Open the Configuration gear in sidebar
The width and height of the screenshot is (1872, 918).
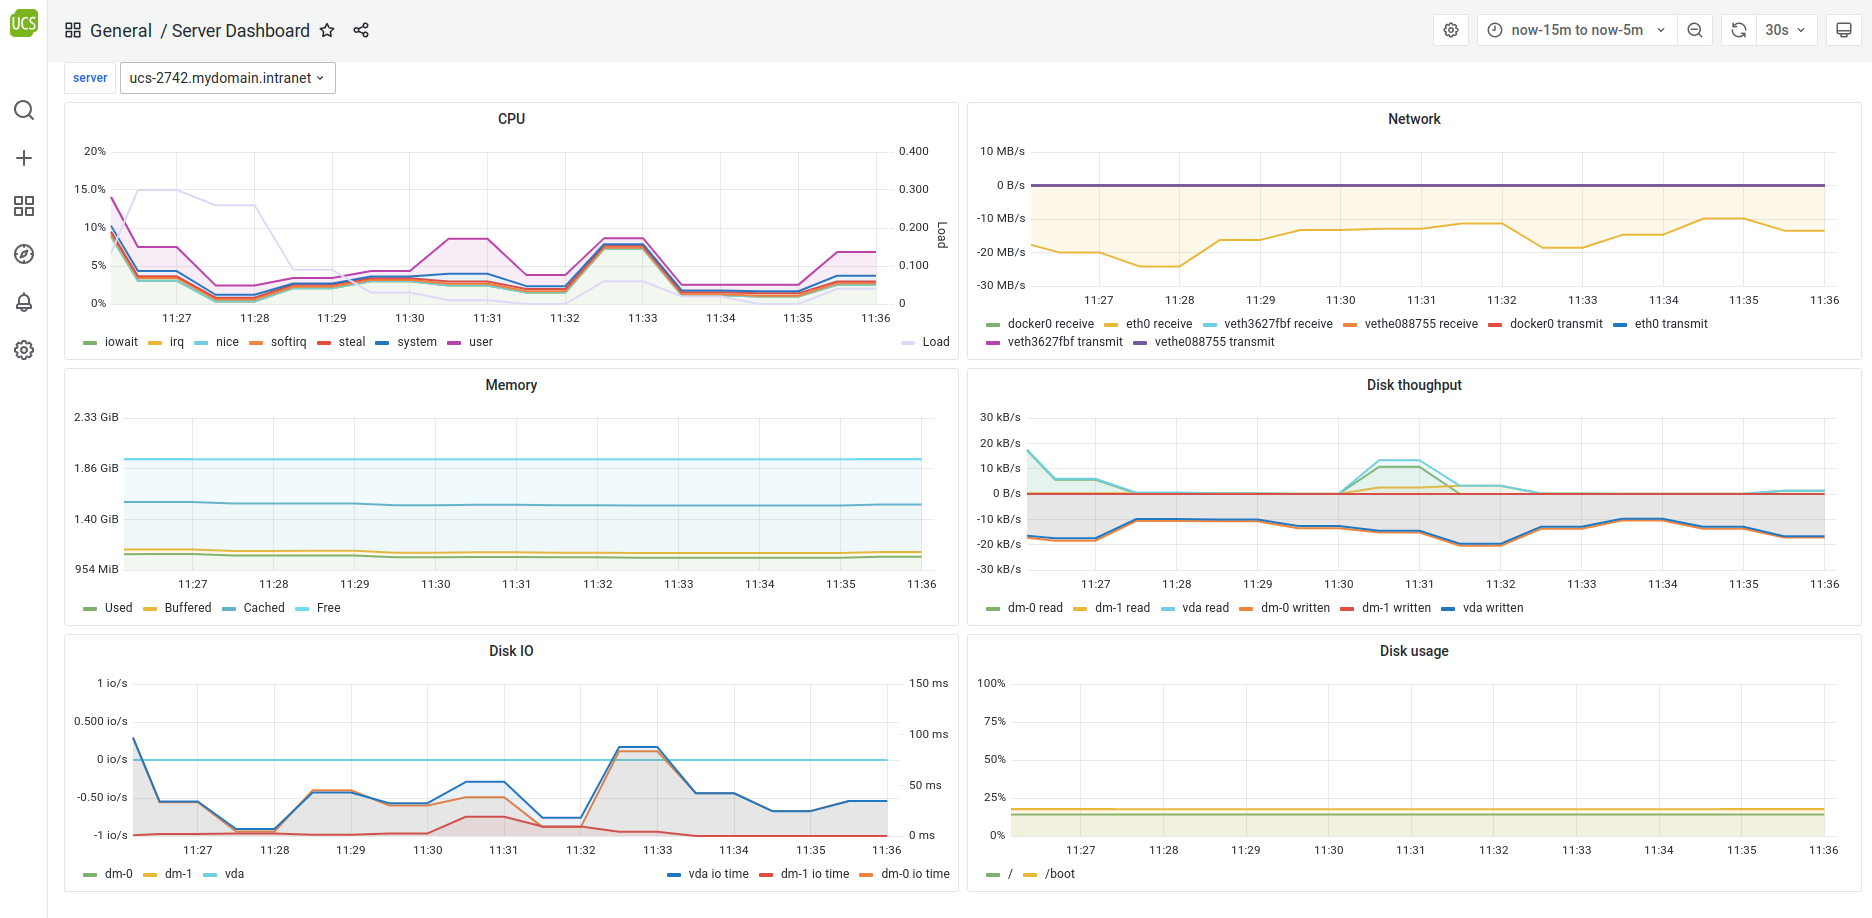tap(24, 350)
